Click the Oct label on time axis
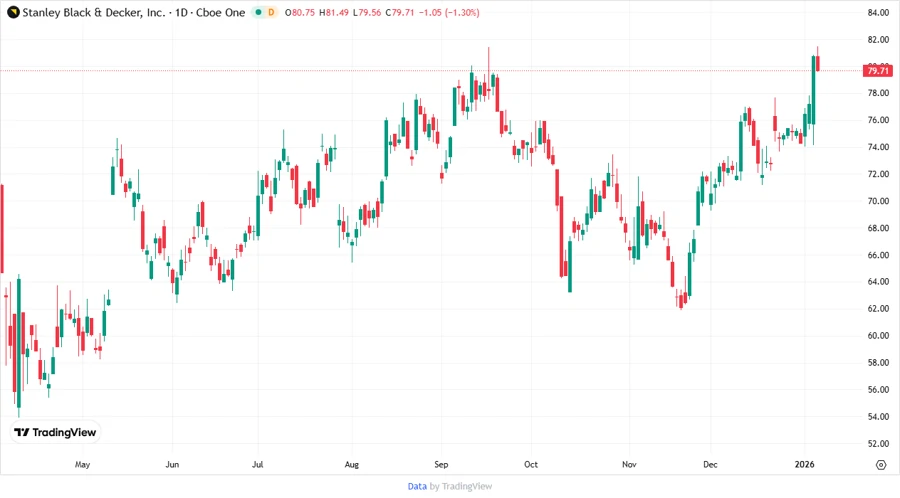The width and height of the screenshot is (900, 498). (x=531, y=465)
